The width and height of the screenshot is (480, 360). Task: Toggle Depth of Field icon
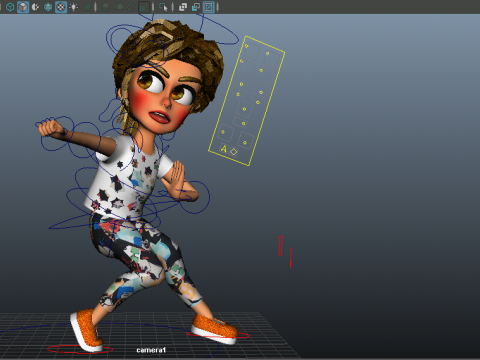[144, 7]
